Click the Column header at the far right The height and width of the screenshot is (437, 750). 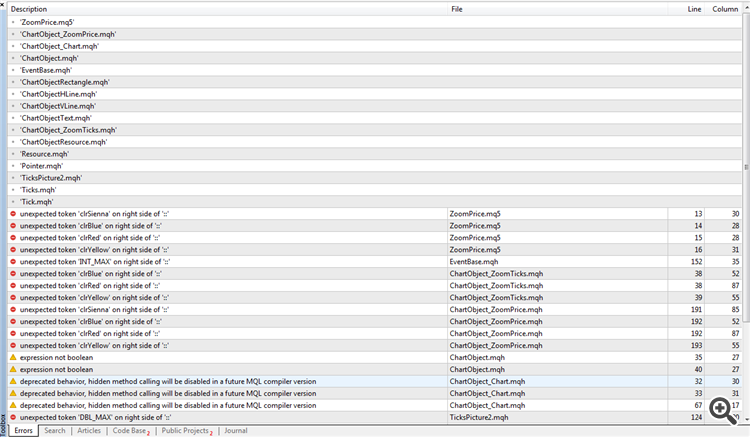pyautogui.click(x=724, y=9)
